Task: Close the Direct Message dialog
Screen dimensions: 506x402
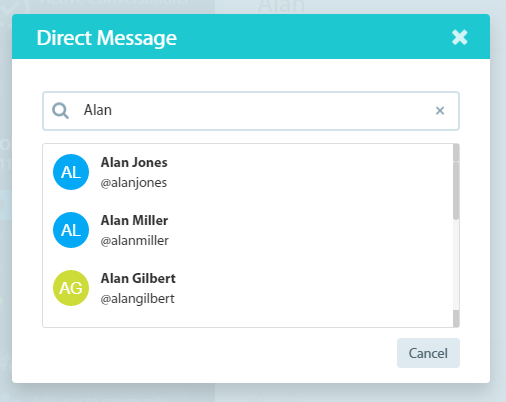Action: pyautogui.click(x=460, y=37)
